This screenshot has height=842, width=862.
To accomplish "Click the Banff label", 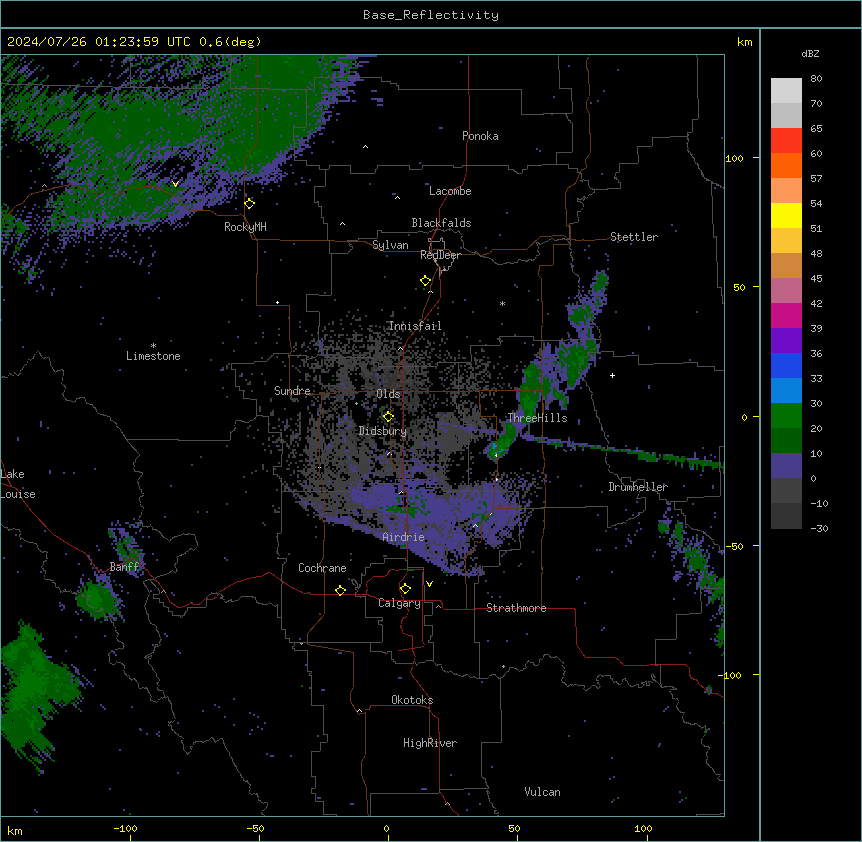I will 125,567.
